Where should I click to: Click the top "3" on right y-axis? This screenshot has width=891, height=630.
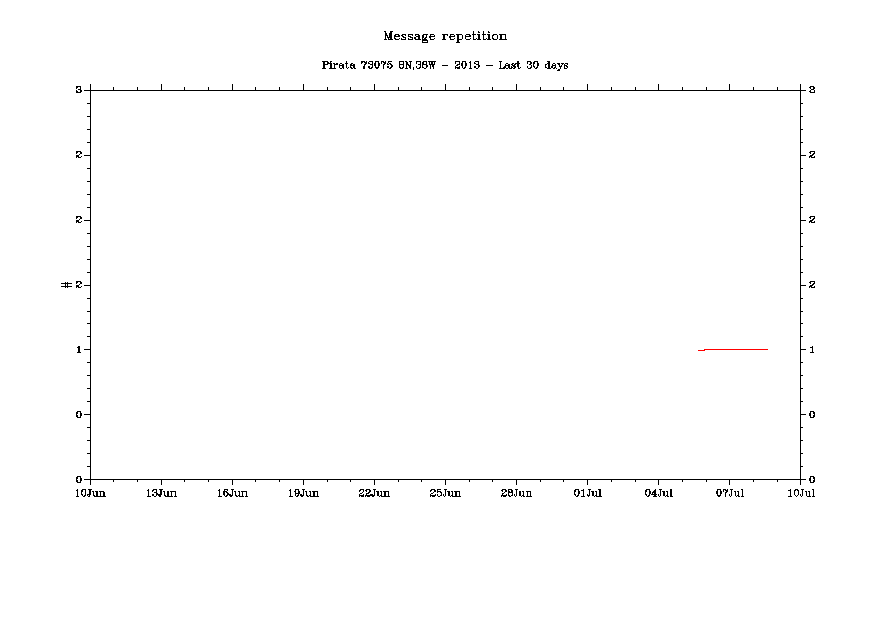[812, 90]
